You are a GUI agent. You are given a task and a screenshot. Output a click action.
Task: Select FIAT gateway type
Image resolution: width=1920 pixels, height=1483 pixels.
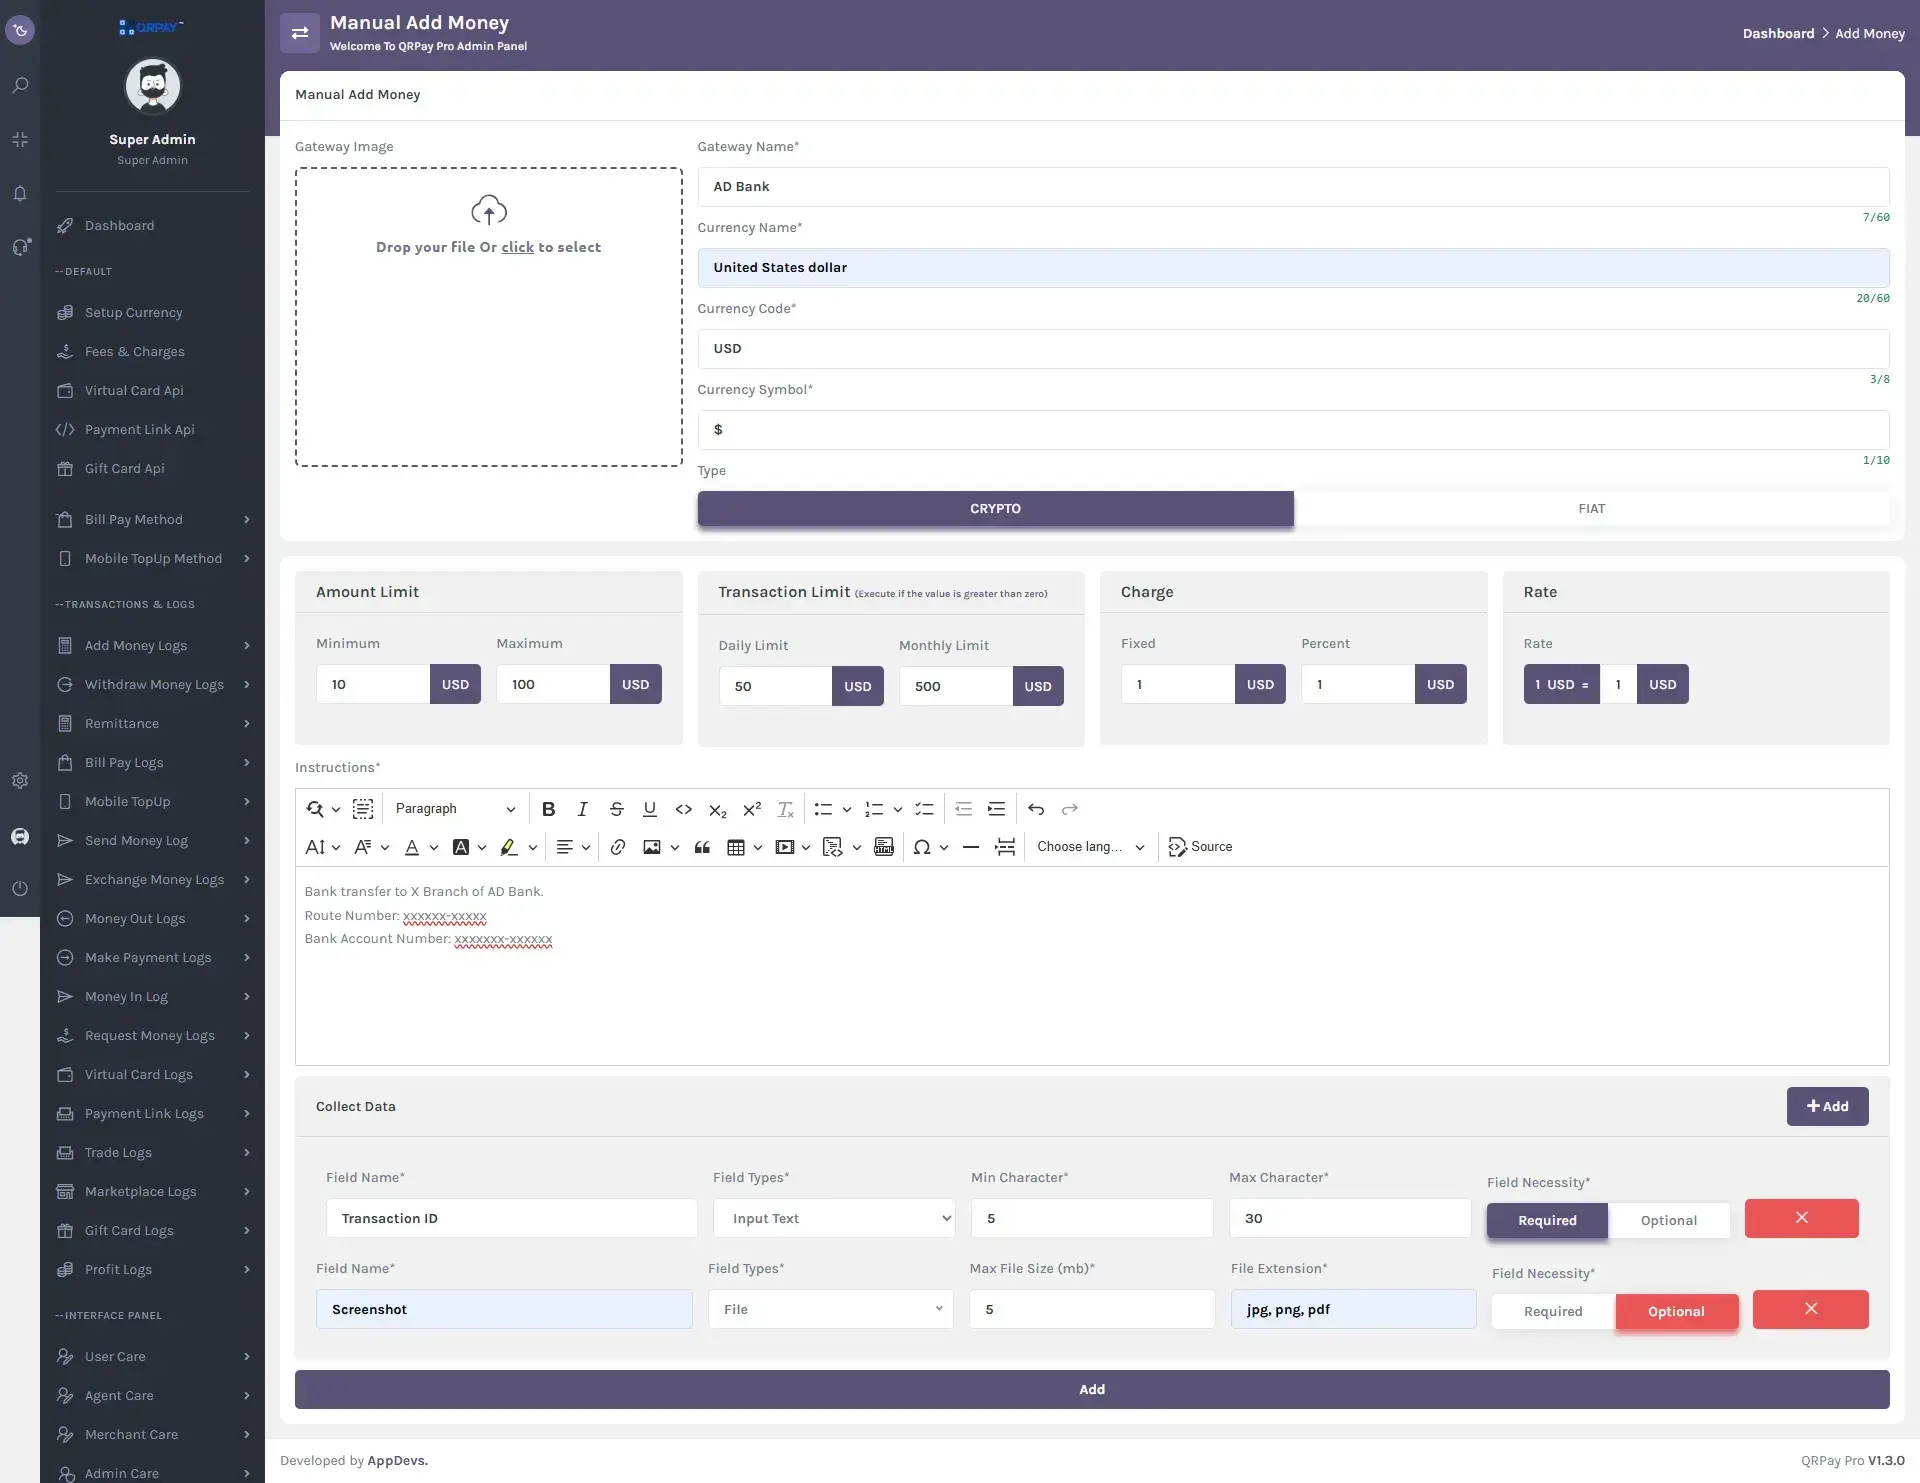click(x=1592, y=508)
